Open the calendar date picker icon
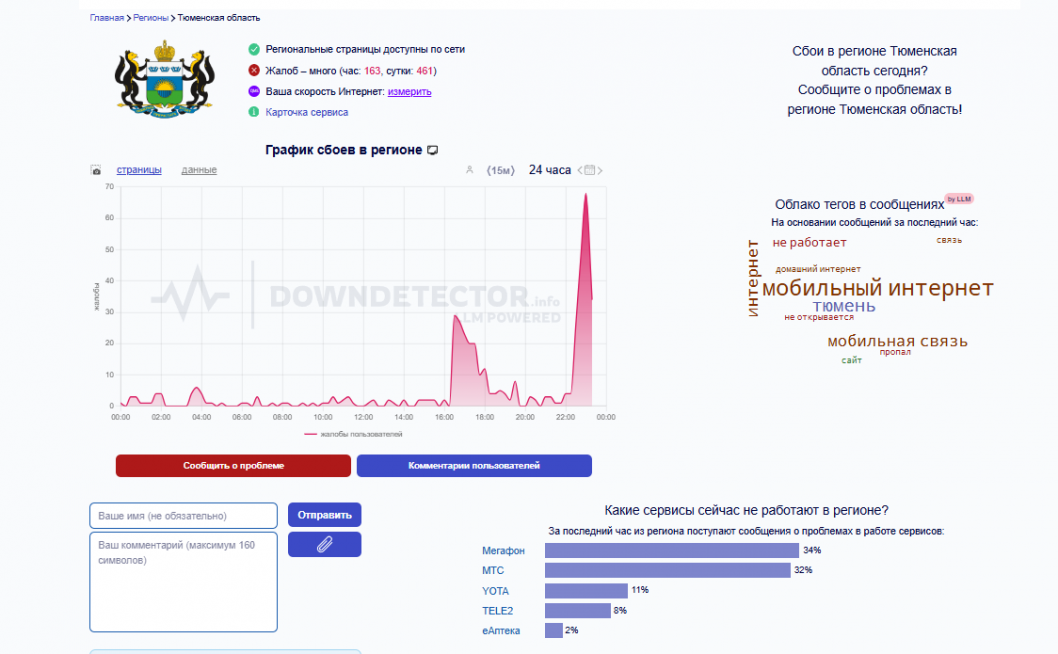 (589, 170)
